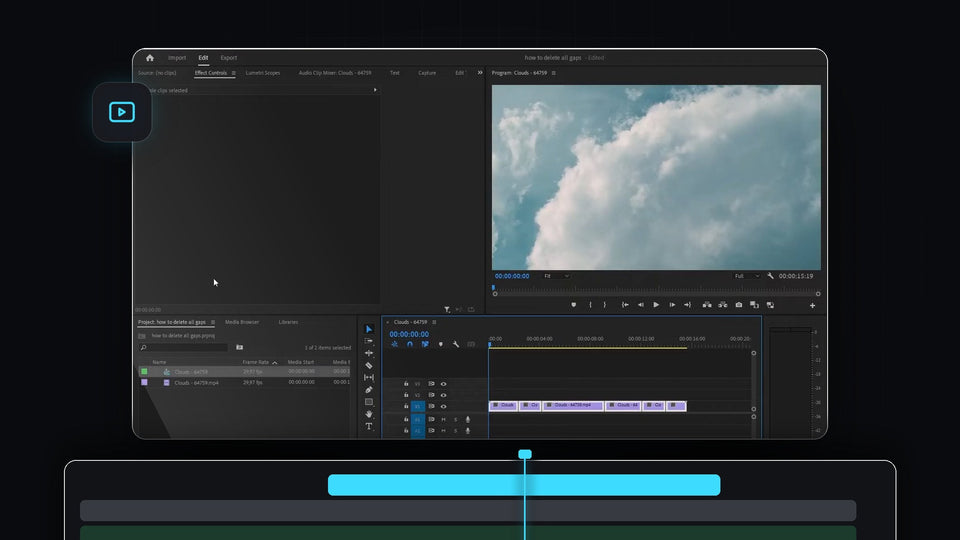Viewport: 960px width, 540px height.
Task: Select the Selection tool arrow
Action: [x=369, y=329]
